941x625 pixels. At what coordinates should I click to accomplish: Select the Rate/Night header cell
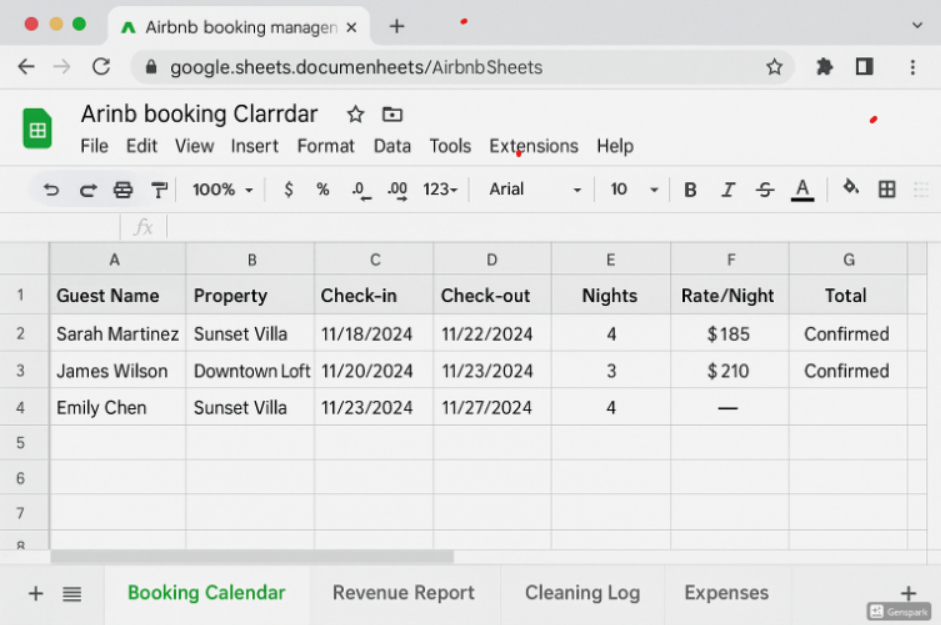coord(729,295)
